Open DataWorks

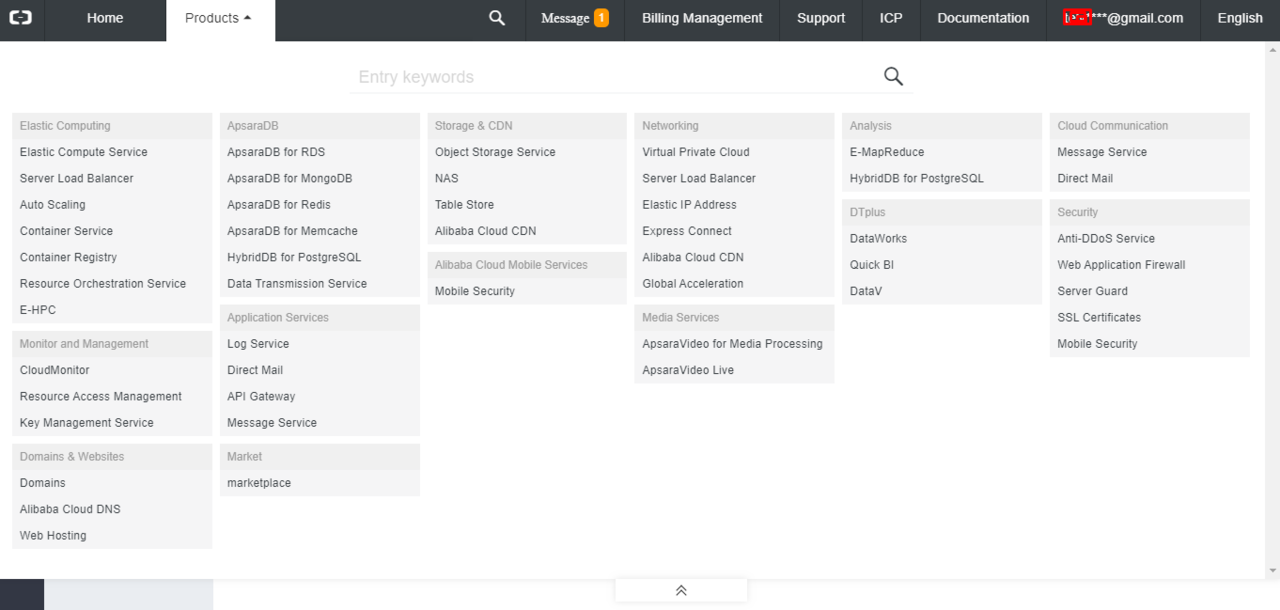tap(879, 238)
